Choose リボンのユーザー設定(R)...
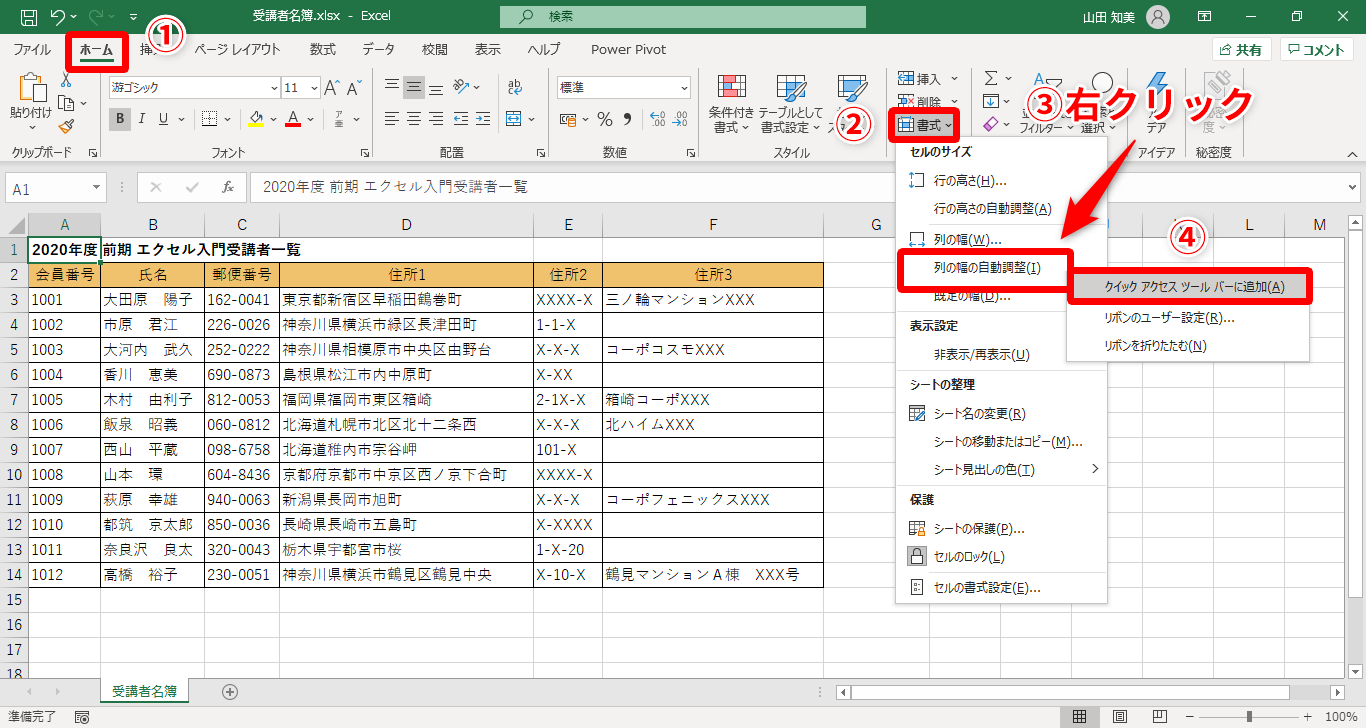 [x=1190, y=318]
